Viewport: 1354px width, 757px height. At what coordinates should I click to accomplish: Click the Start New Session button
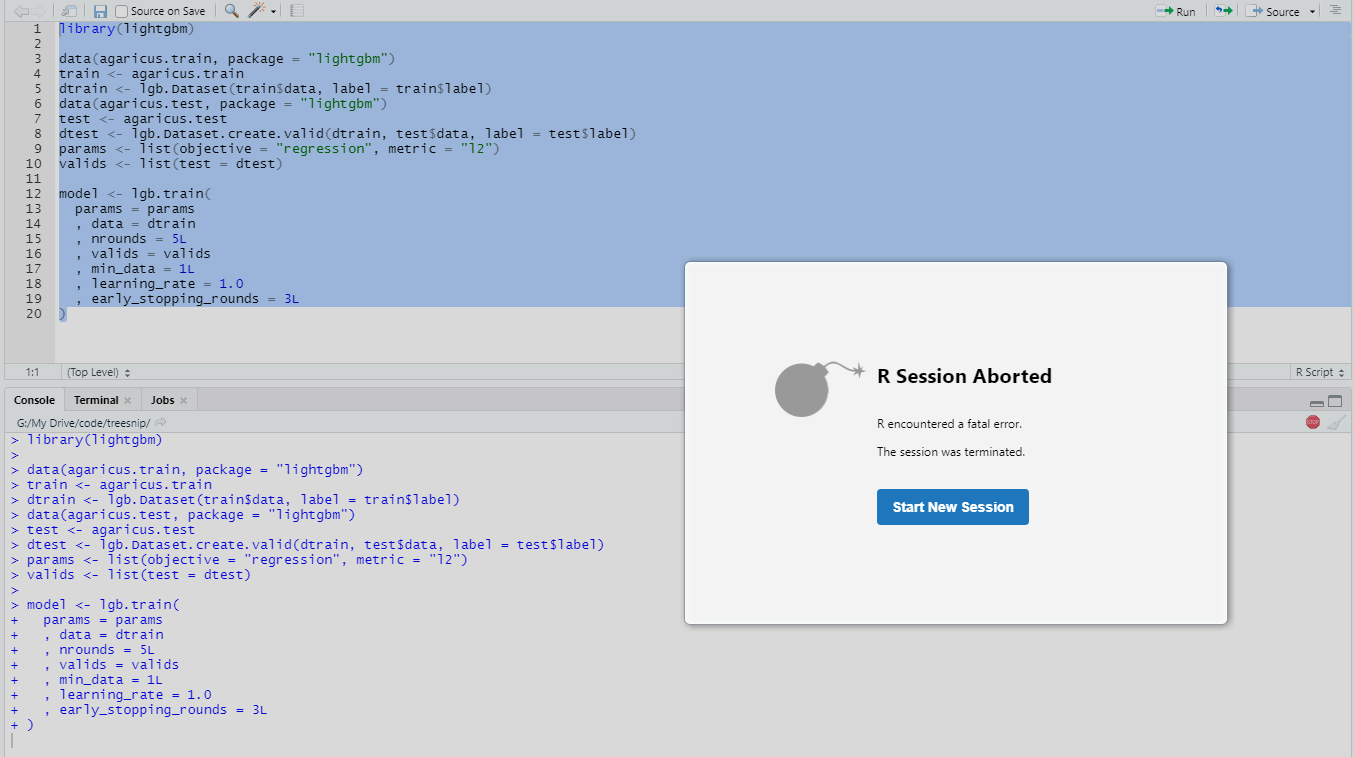[x=952, y=507]
